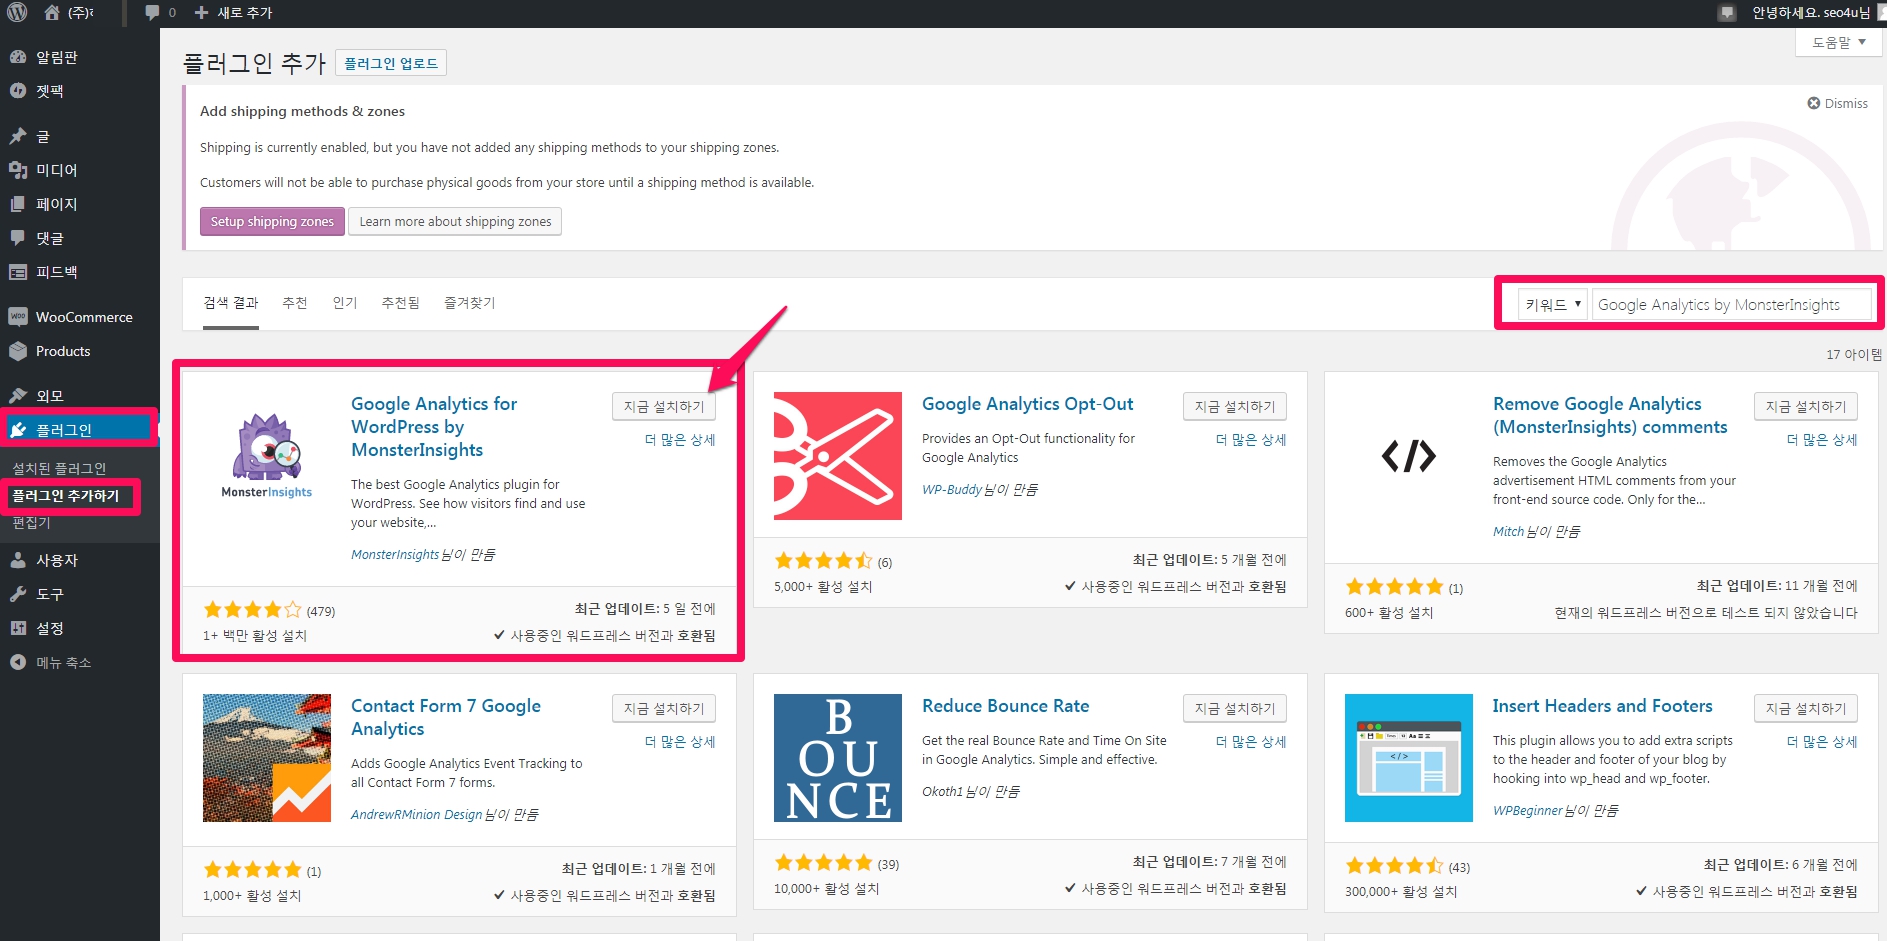Click the comments bubble icon in admin bar
This screenshot has height=941, width=1887.
(152, 13)
